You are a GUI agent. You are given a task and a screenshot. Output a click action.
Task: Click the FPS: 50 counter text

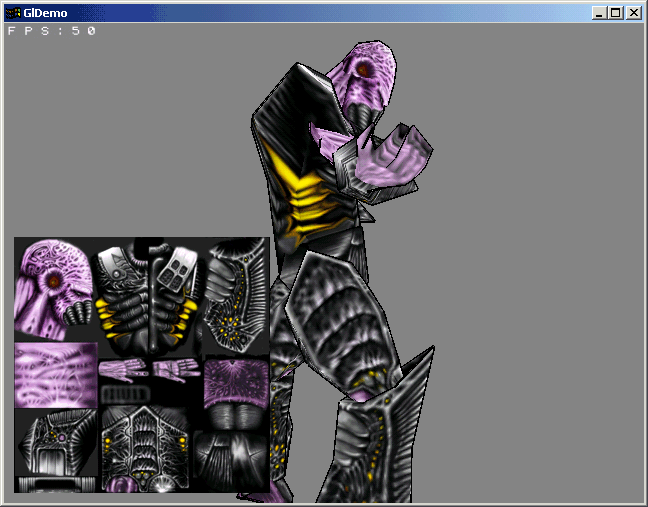52,31
